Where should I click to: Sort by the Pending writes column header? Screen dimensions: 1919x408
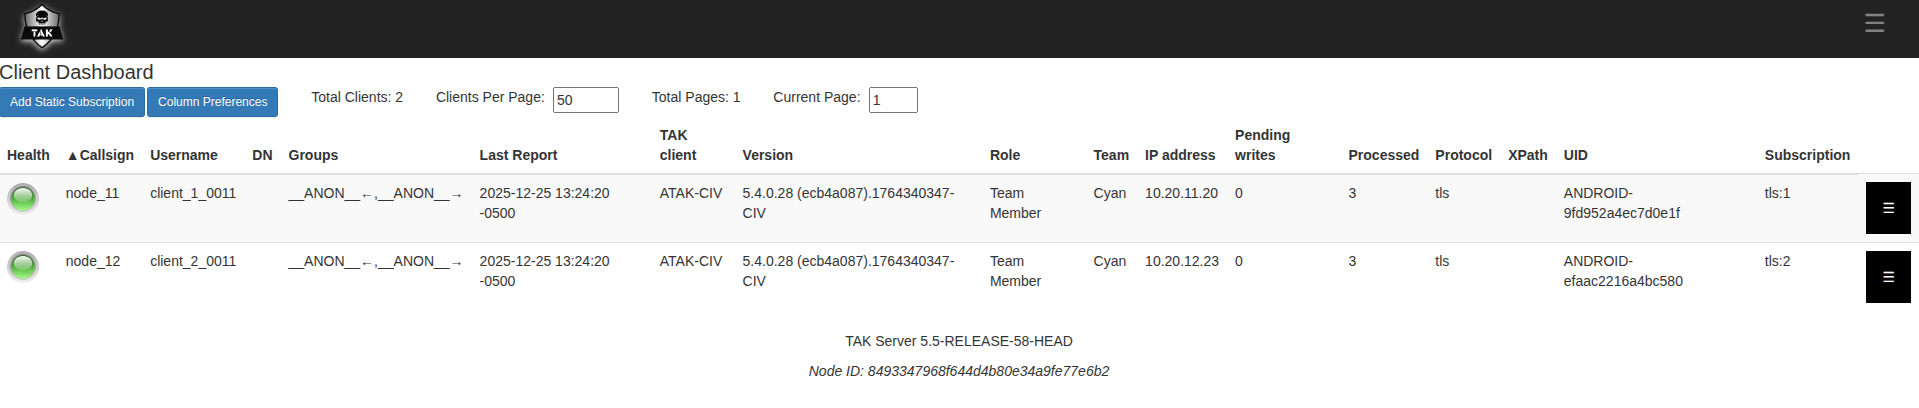tap(1262, 145)
